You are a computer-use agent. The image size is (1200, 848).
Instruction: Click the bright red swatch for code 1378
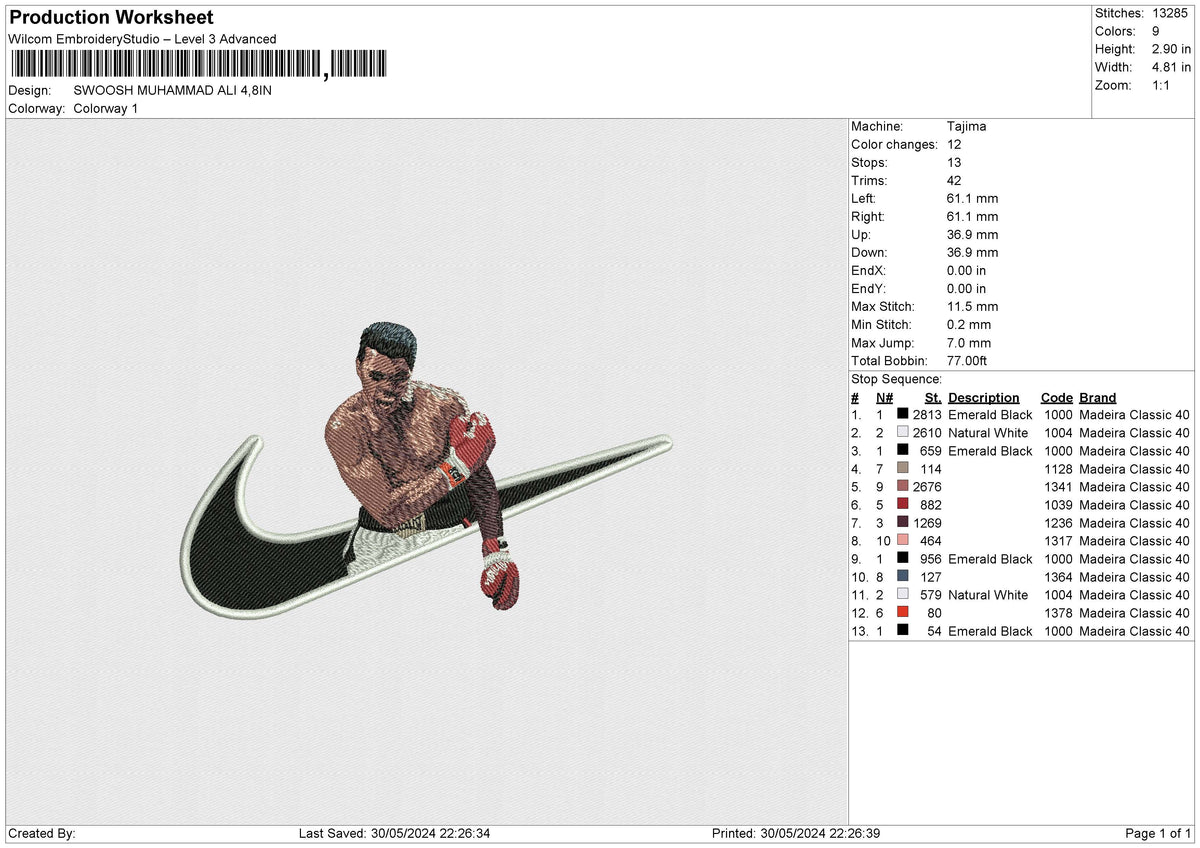[x=903, y=613]
